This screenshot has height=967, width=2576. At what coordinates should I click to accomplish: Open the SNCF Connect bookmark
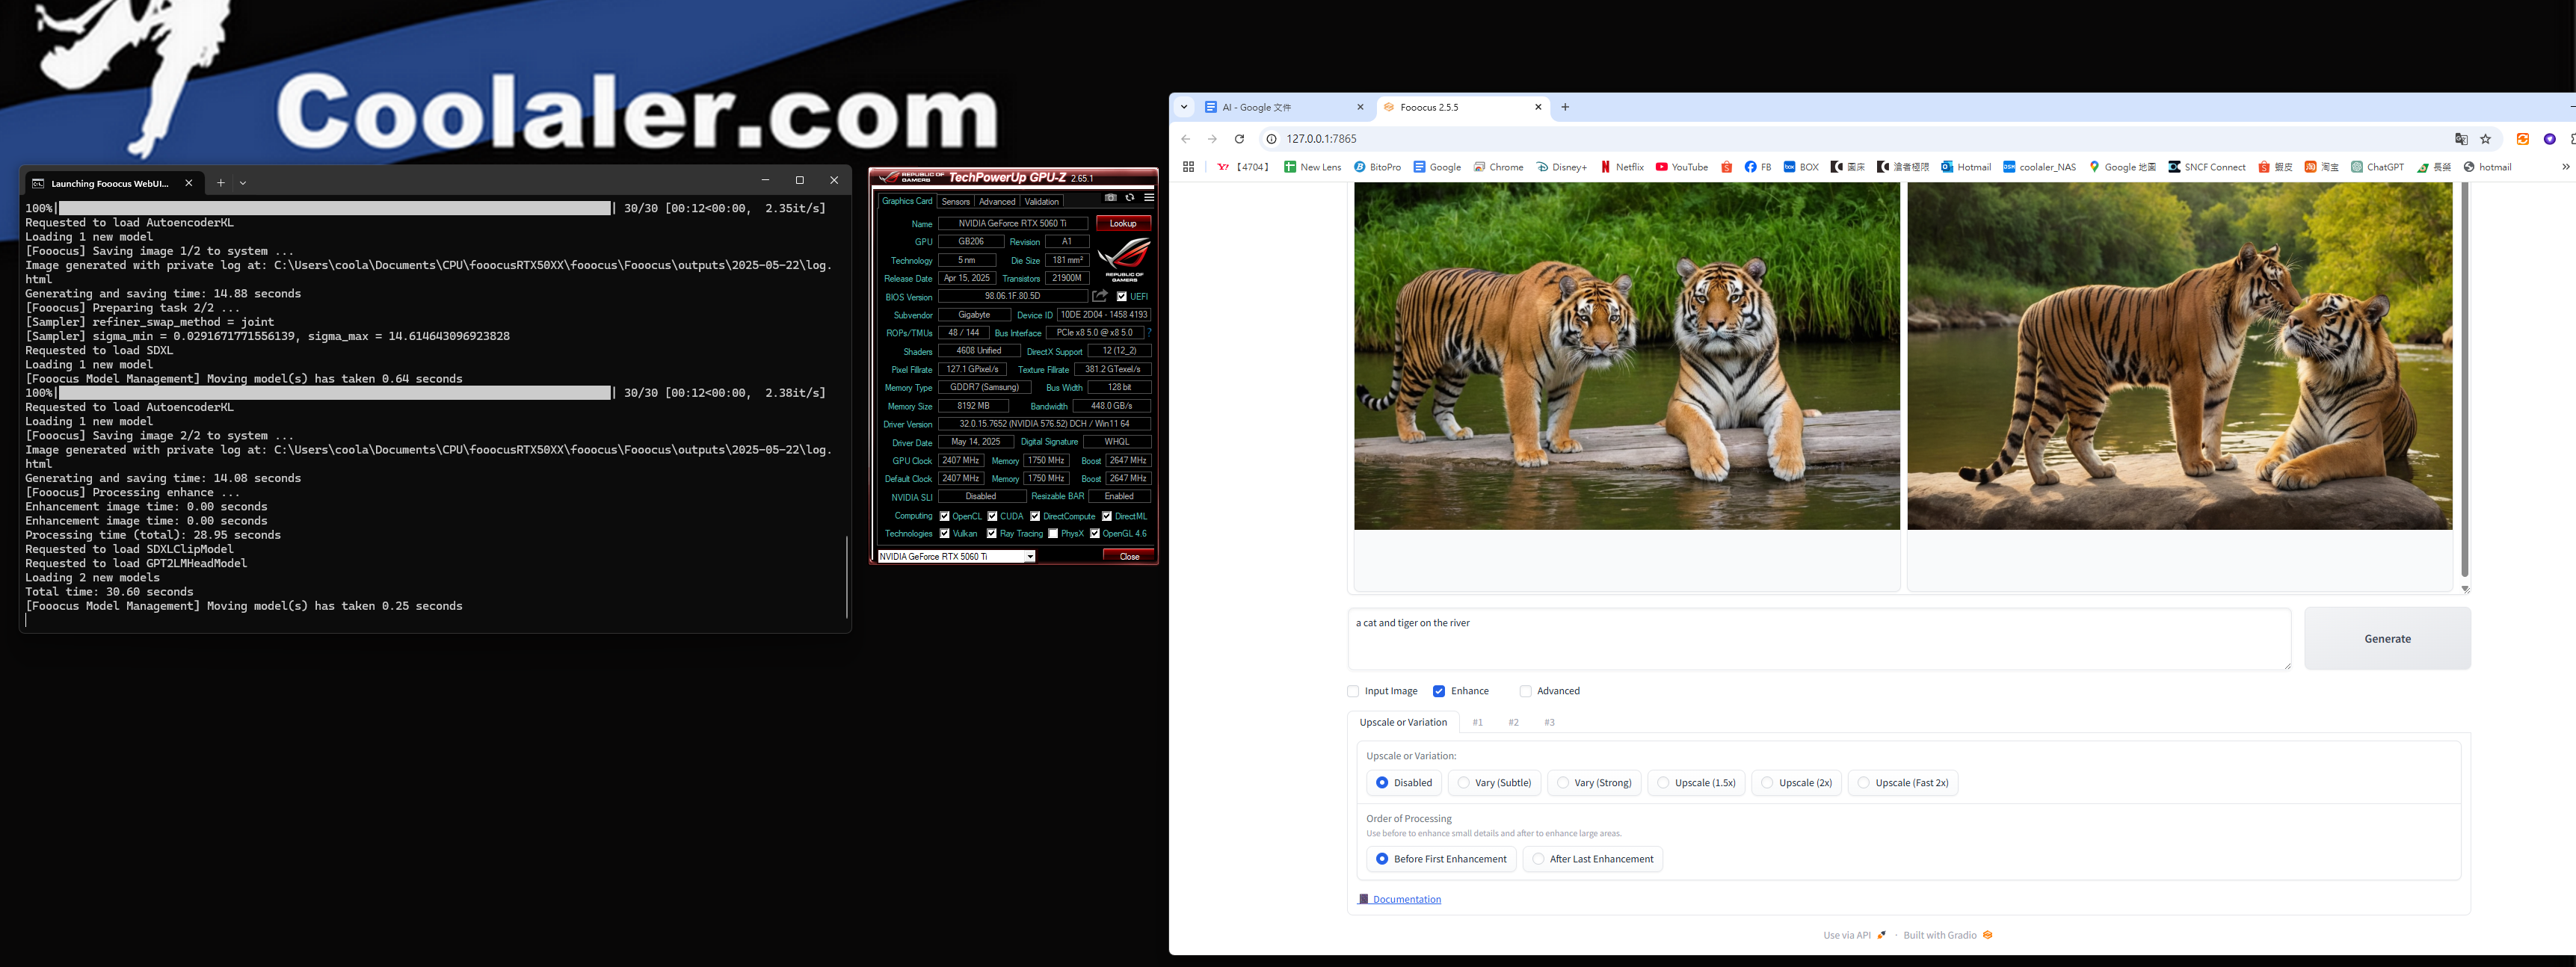click(2206, 167)
